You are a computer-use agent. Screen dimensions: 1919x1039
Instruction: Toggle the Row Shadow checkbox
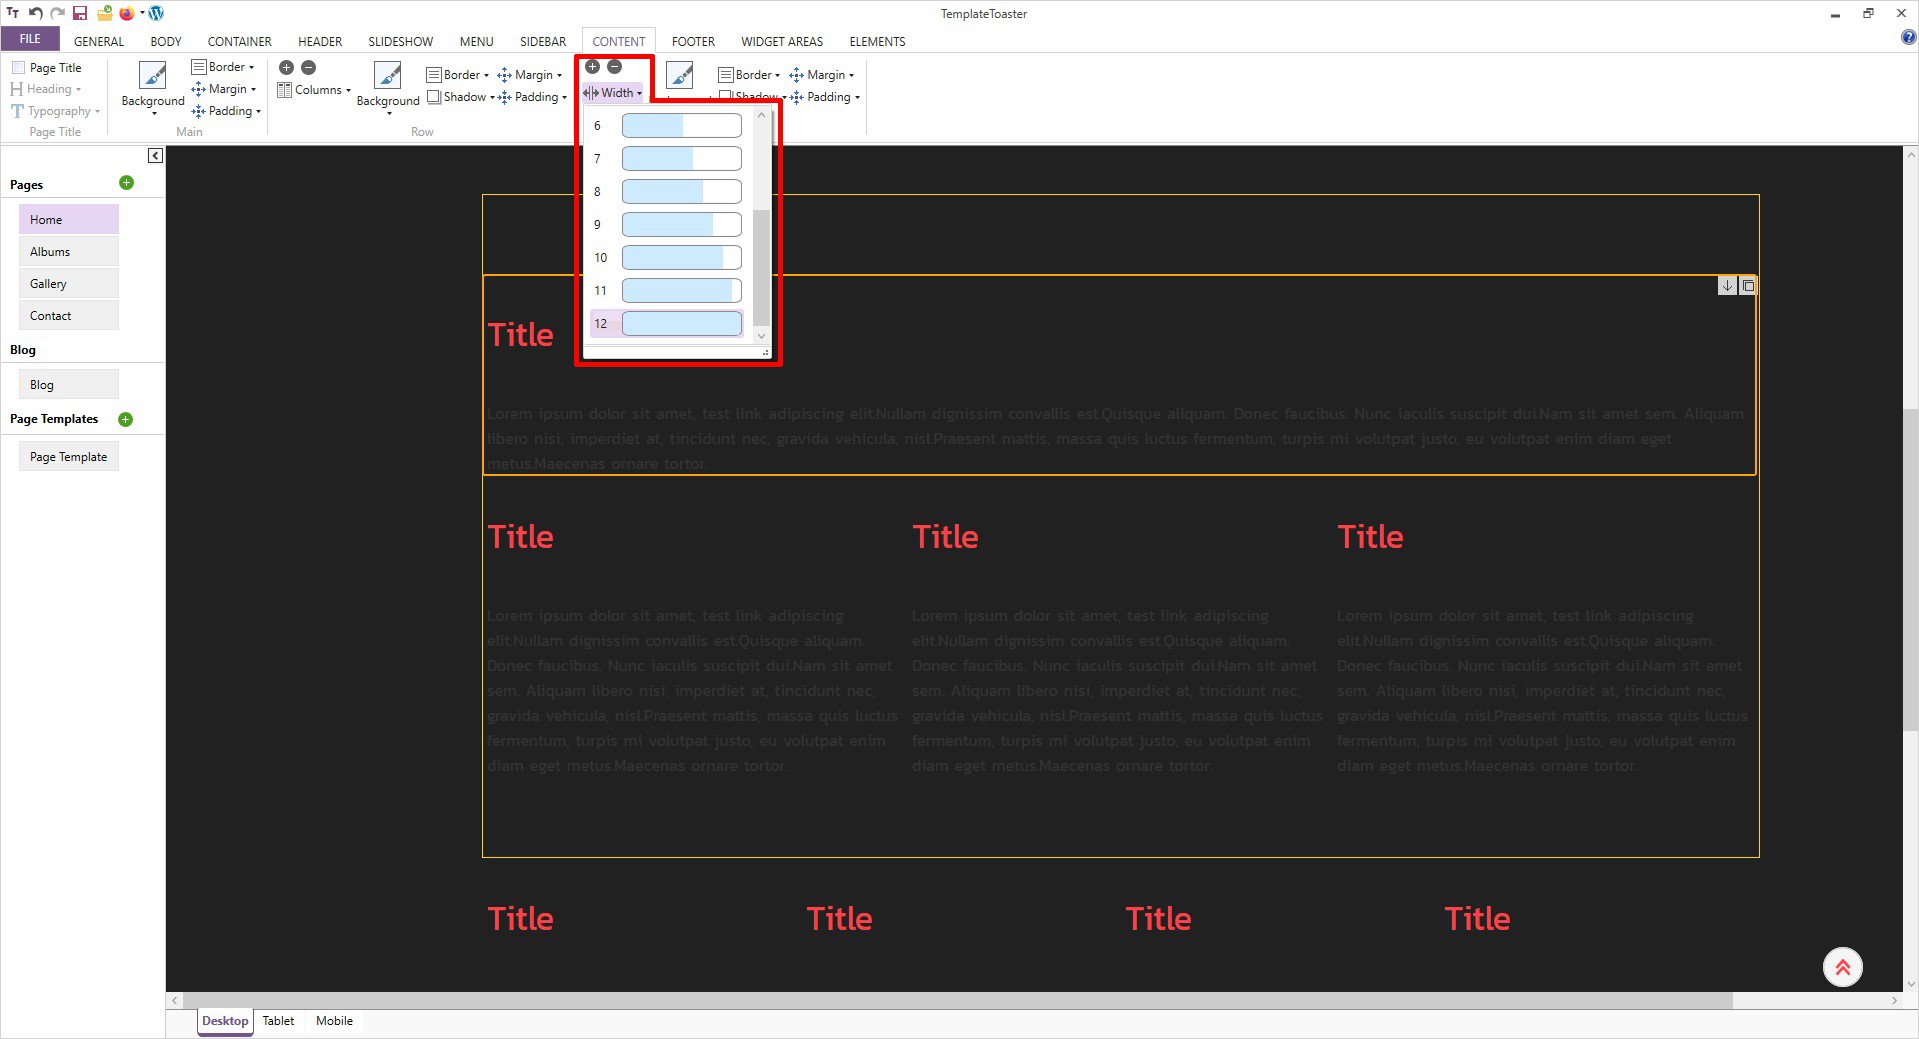(x=434, y=97)
